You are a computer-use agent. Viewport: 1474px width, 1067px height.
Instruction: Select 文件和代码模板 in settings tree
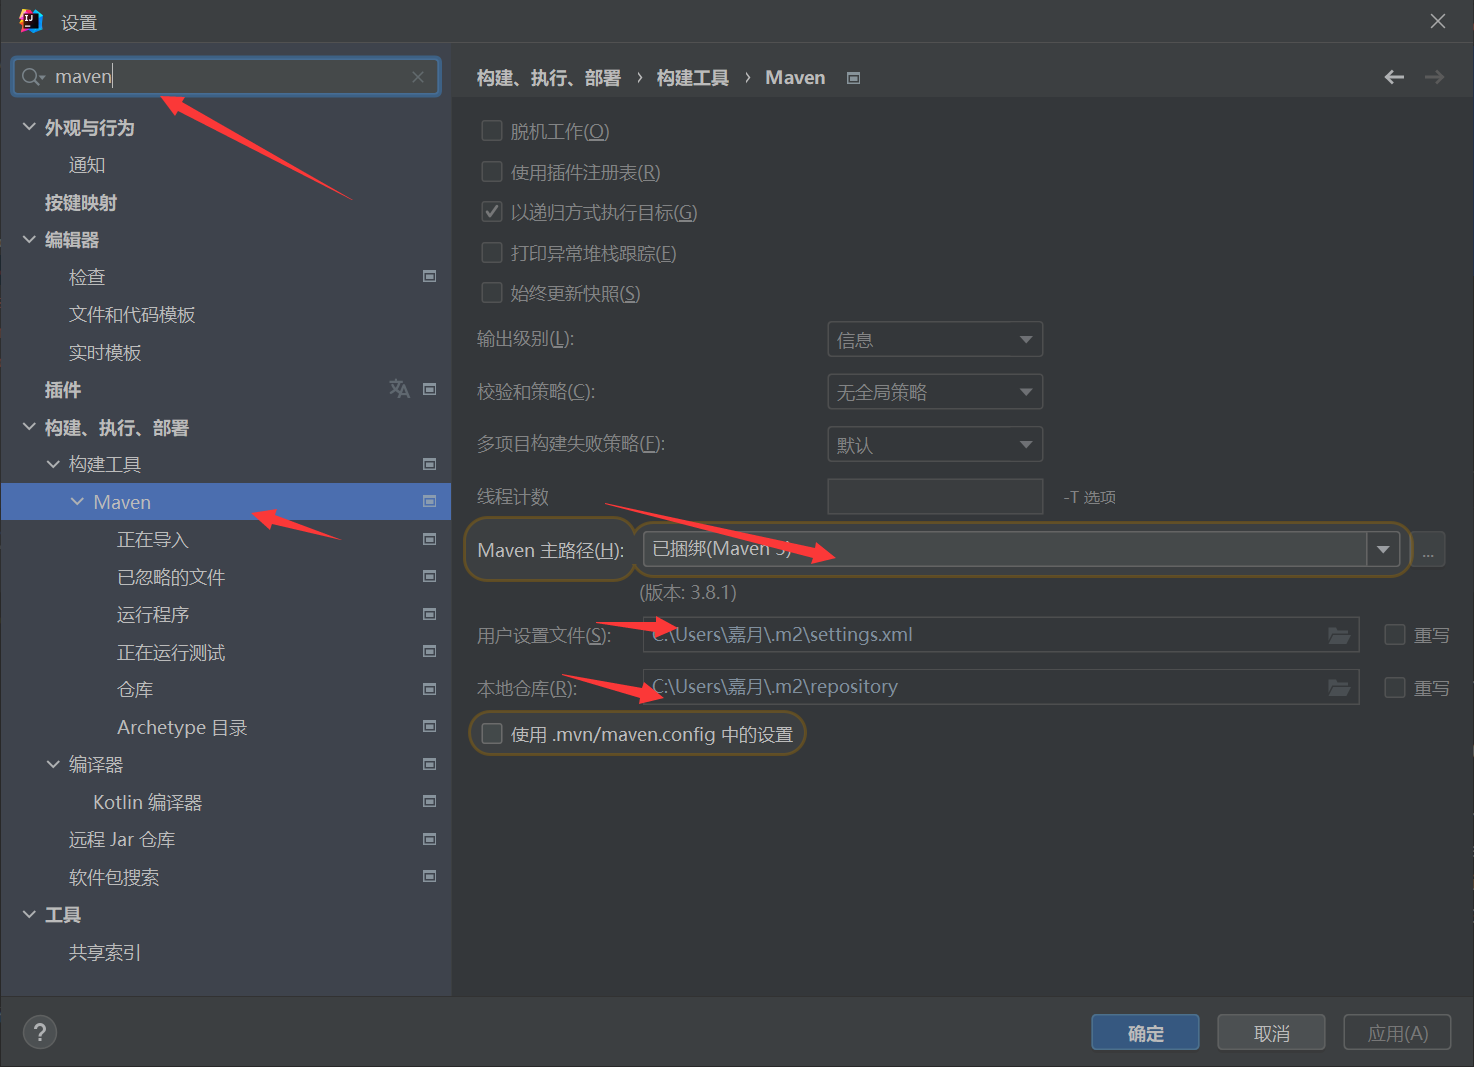(x=132, y=315)
